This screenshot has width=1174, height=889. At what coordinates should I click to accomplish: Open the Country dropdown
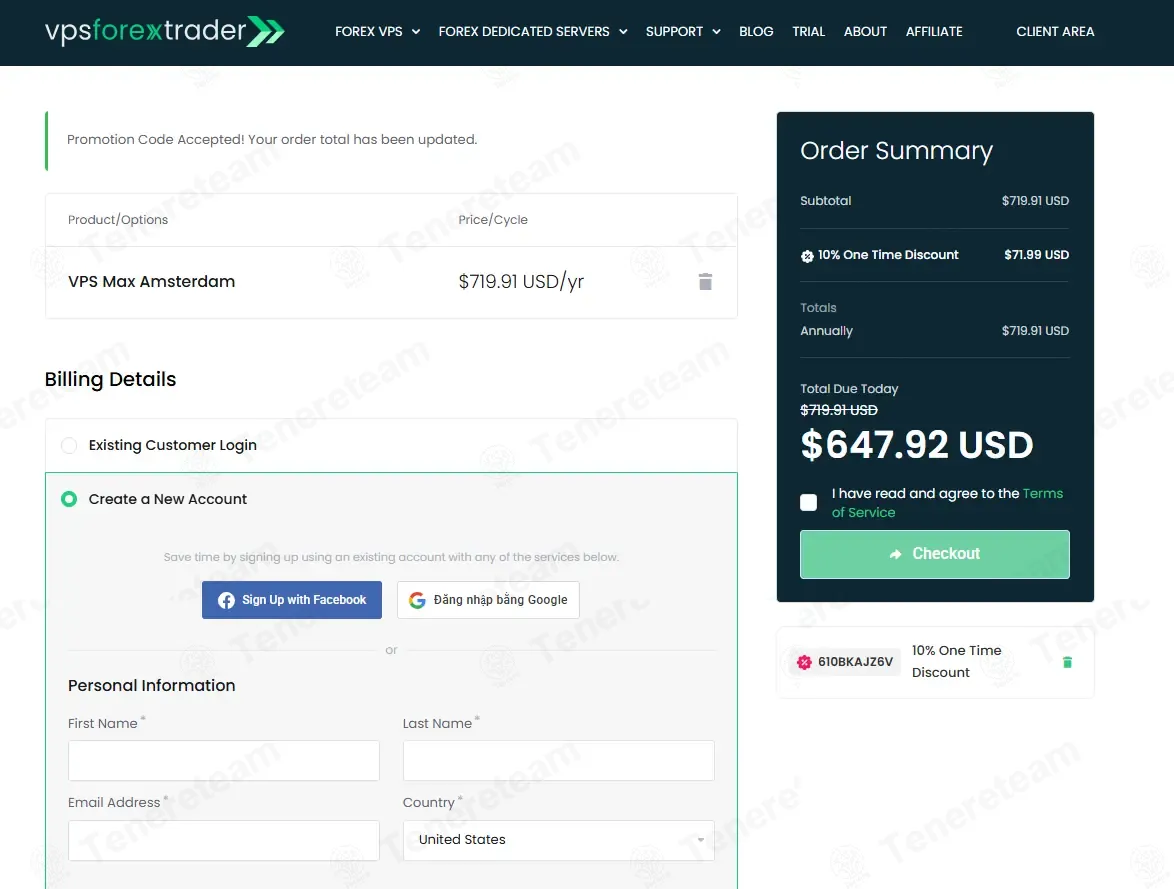[558, 840]
